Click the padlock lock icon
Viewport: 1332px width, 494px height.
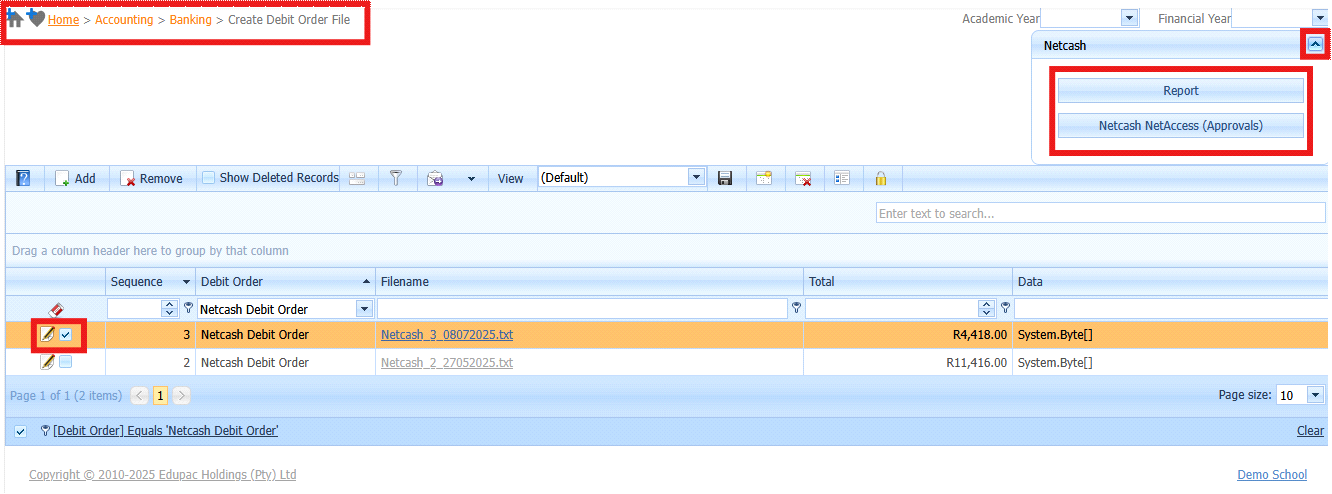tap(881, 178)
